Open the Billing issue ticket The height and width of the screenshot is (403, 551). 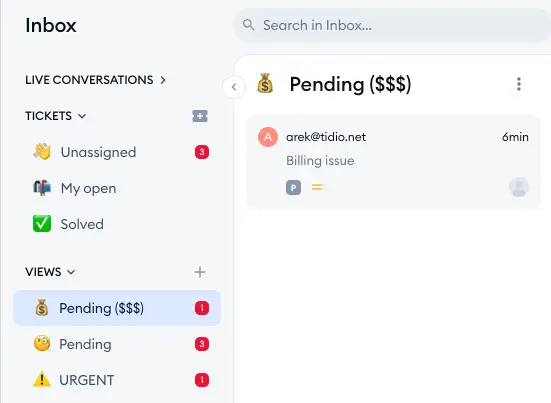pyautogui.click(x=393, y=162)
